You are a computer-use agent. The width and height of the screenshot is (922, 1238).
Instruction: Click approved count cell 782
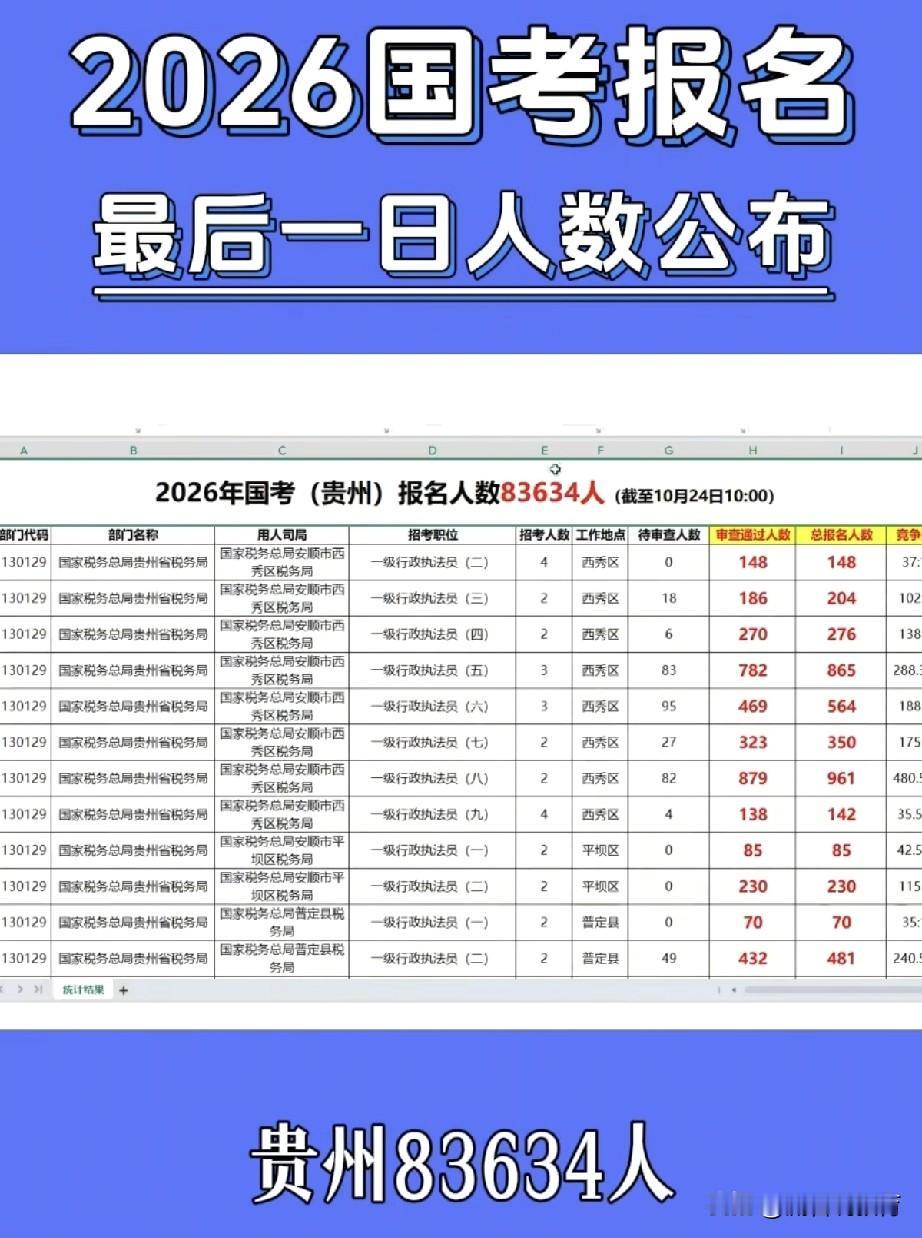753,670
